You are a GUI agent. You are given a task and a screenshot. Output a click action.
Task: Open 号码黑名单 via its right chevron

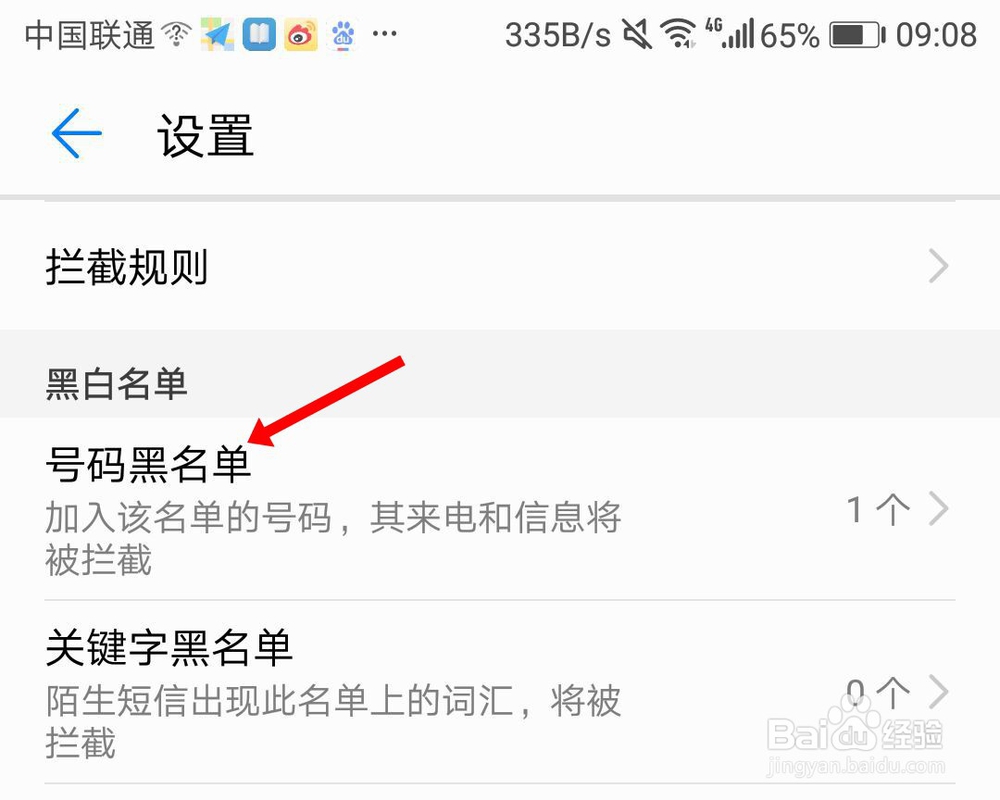tap(939, 508)
